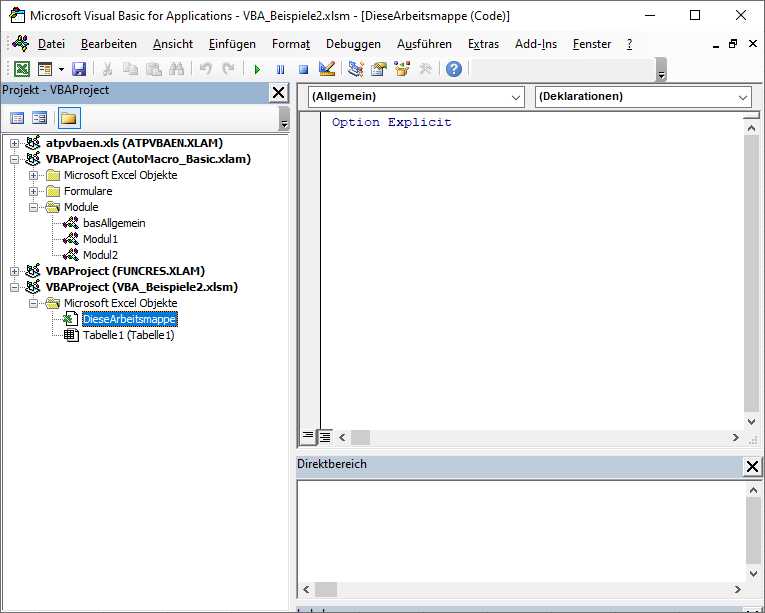The image size is (765, 613).
Task: Switch to Procedure View button
Action: (308, 436)
